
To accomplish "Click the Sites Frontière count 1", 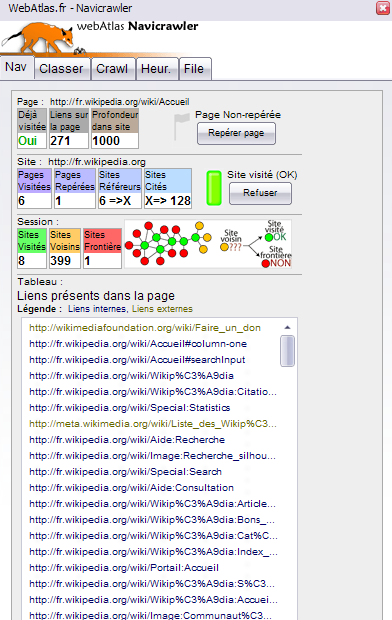I will 87,261.
